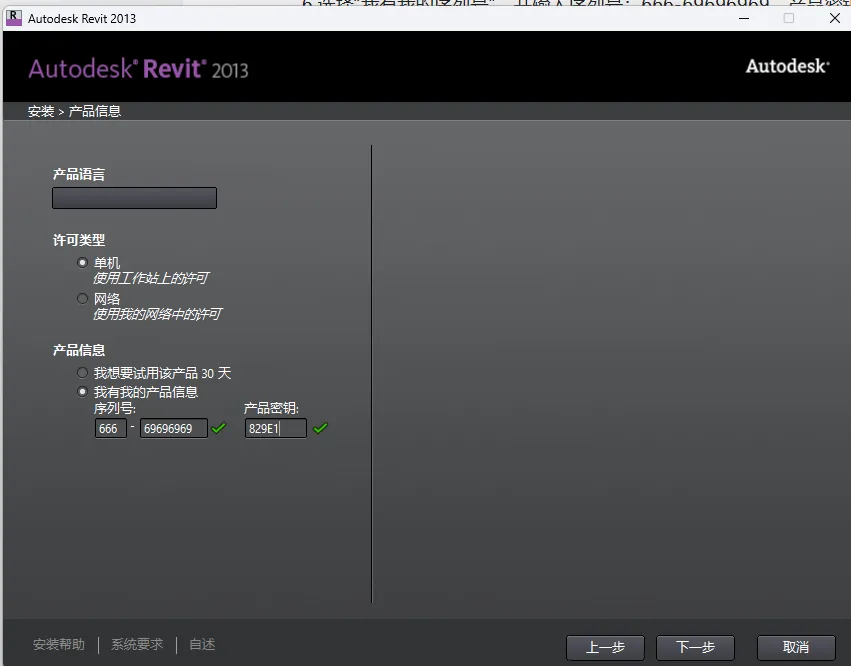
Task: Click the serial number field containing 69696969
Action: tap(174, 428)
